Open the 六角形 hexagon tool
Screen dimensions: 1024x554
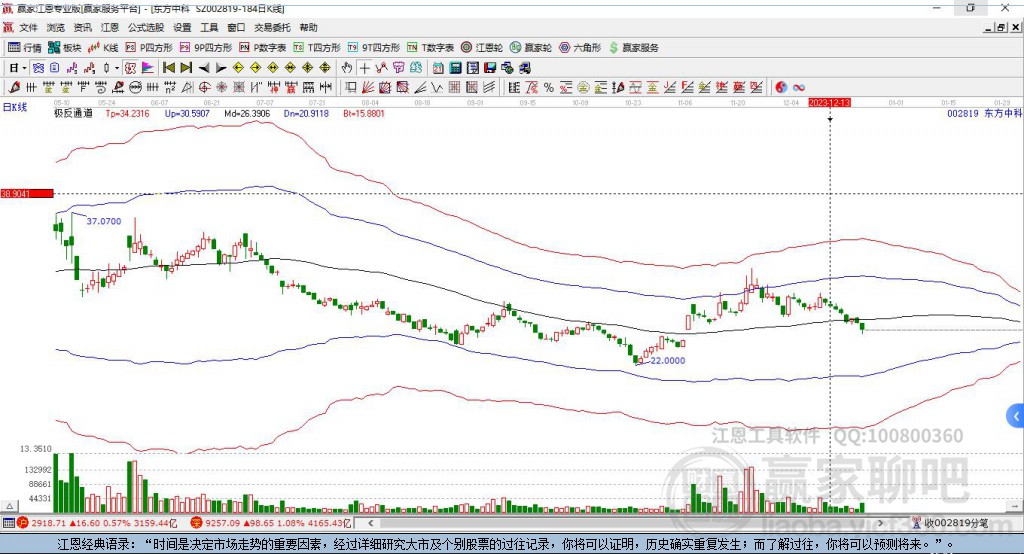pos(580,48)
